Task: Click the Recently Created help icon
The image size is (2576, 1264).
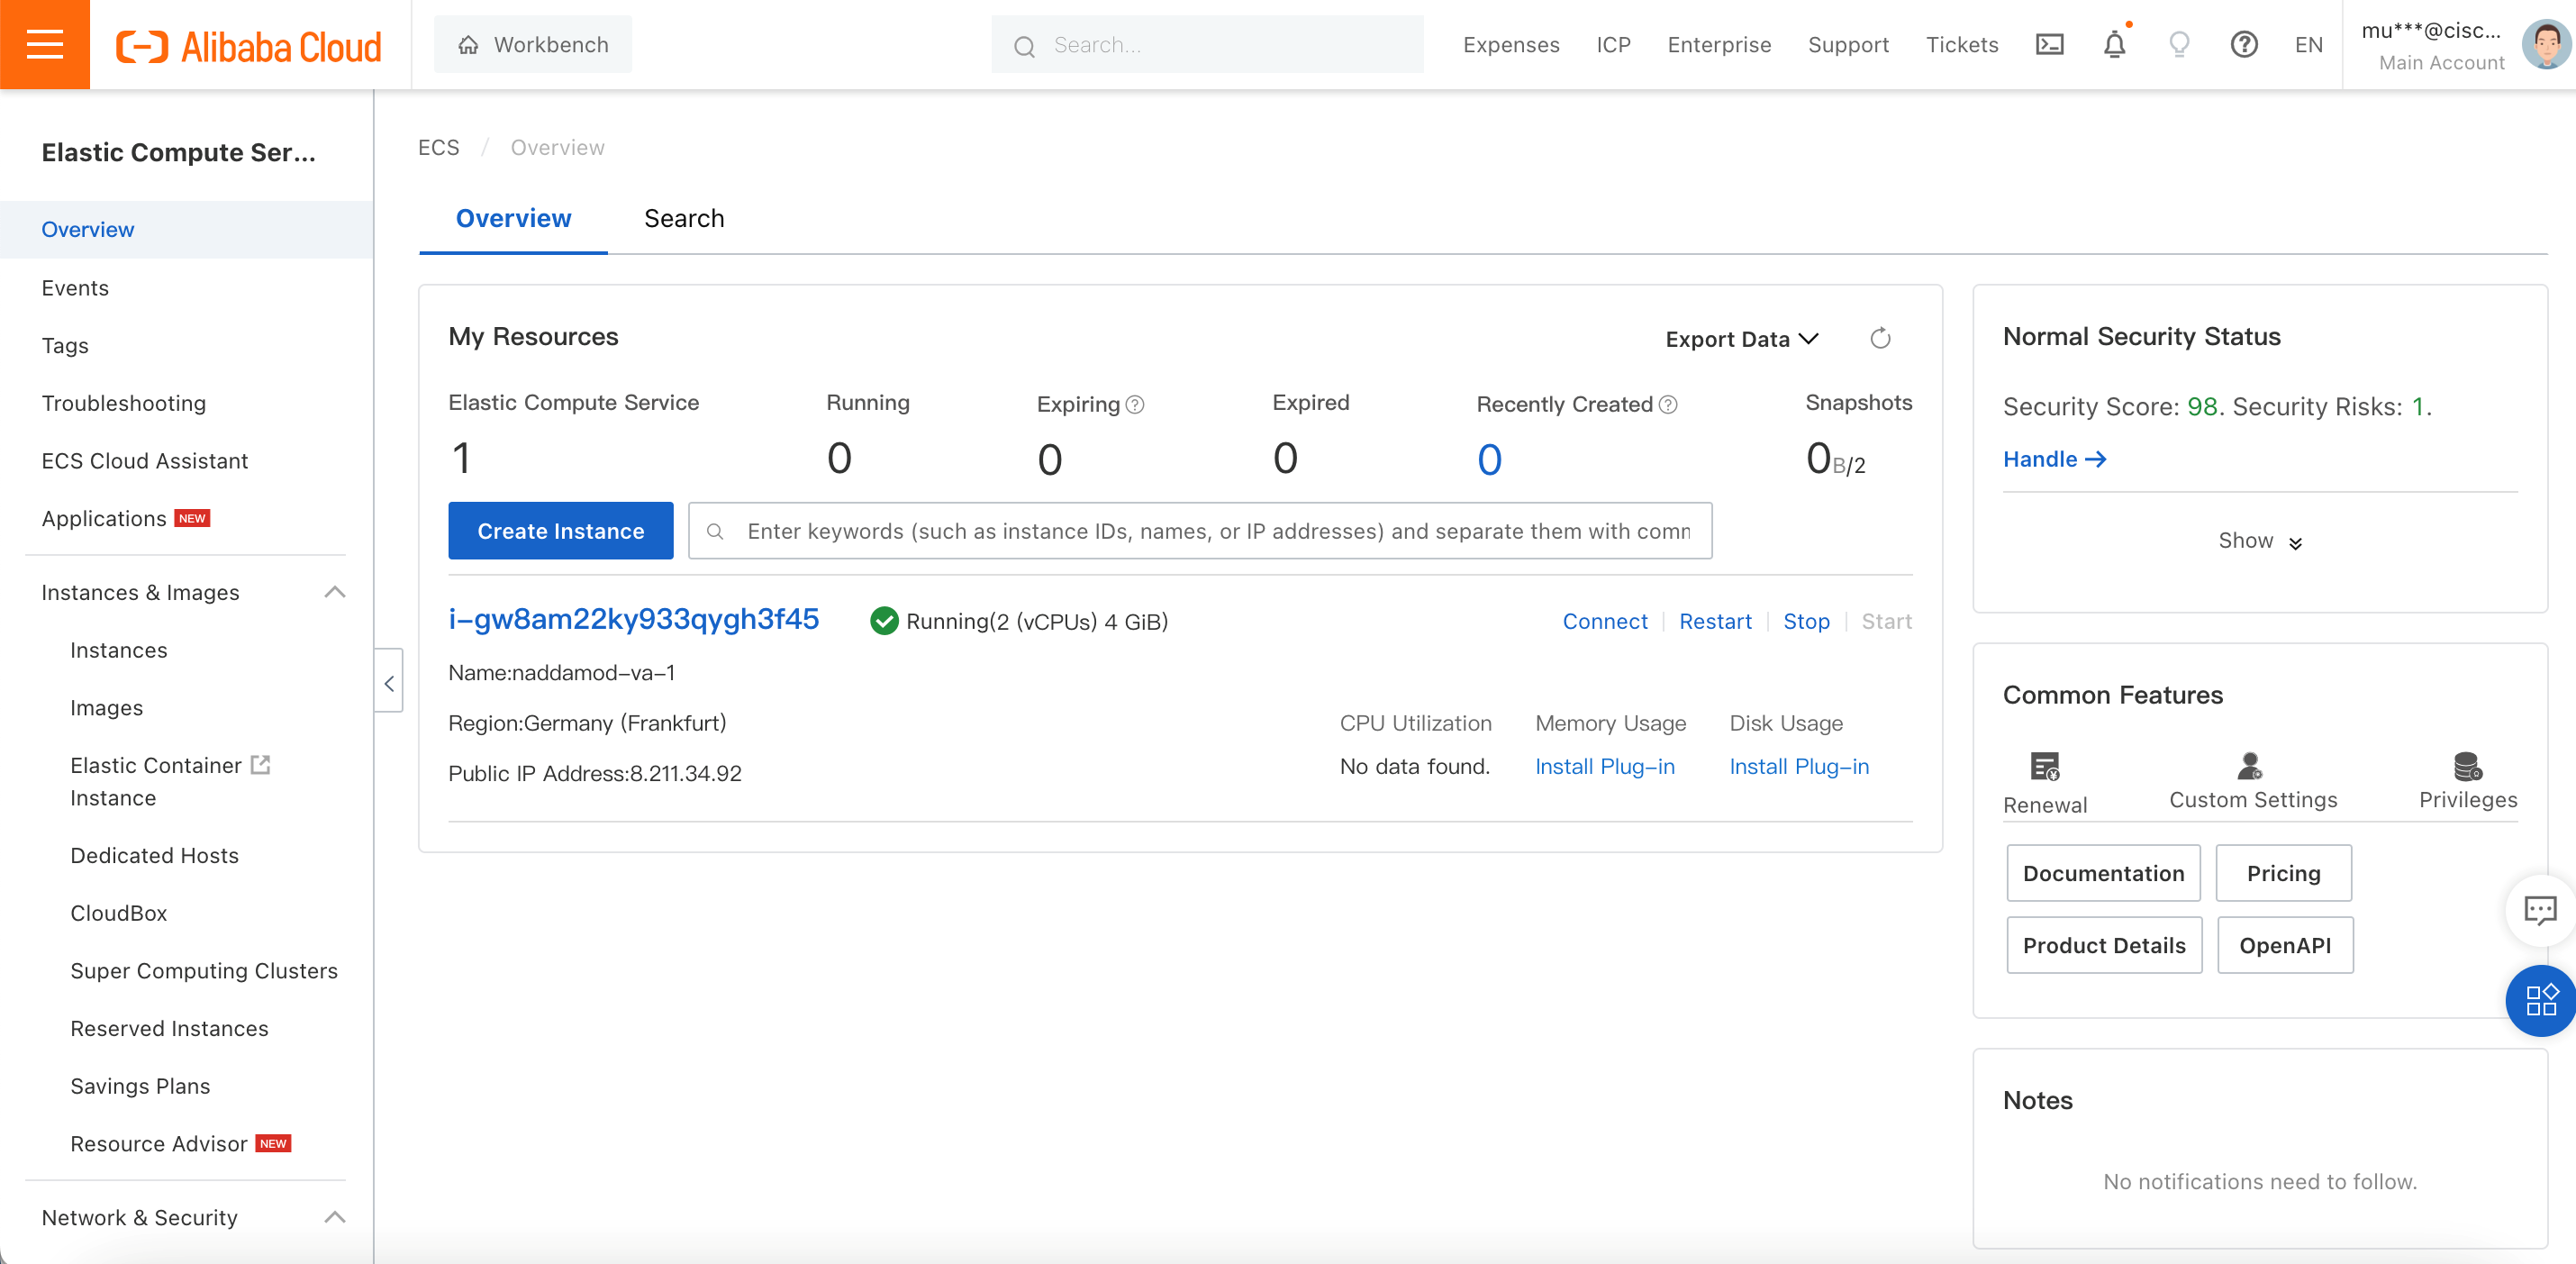Action: click(x=1668, y=405)
